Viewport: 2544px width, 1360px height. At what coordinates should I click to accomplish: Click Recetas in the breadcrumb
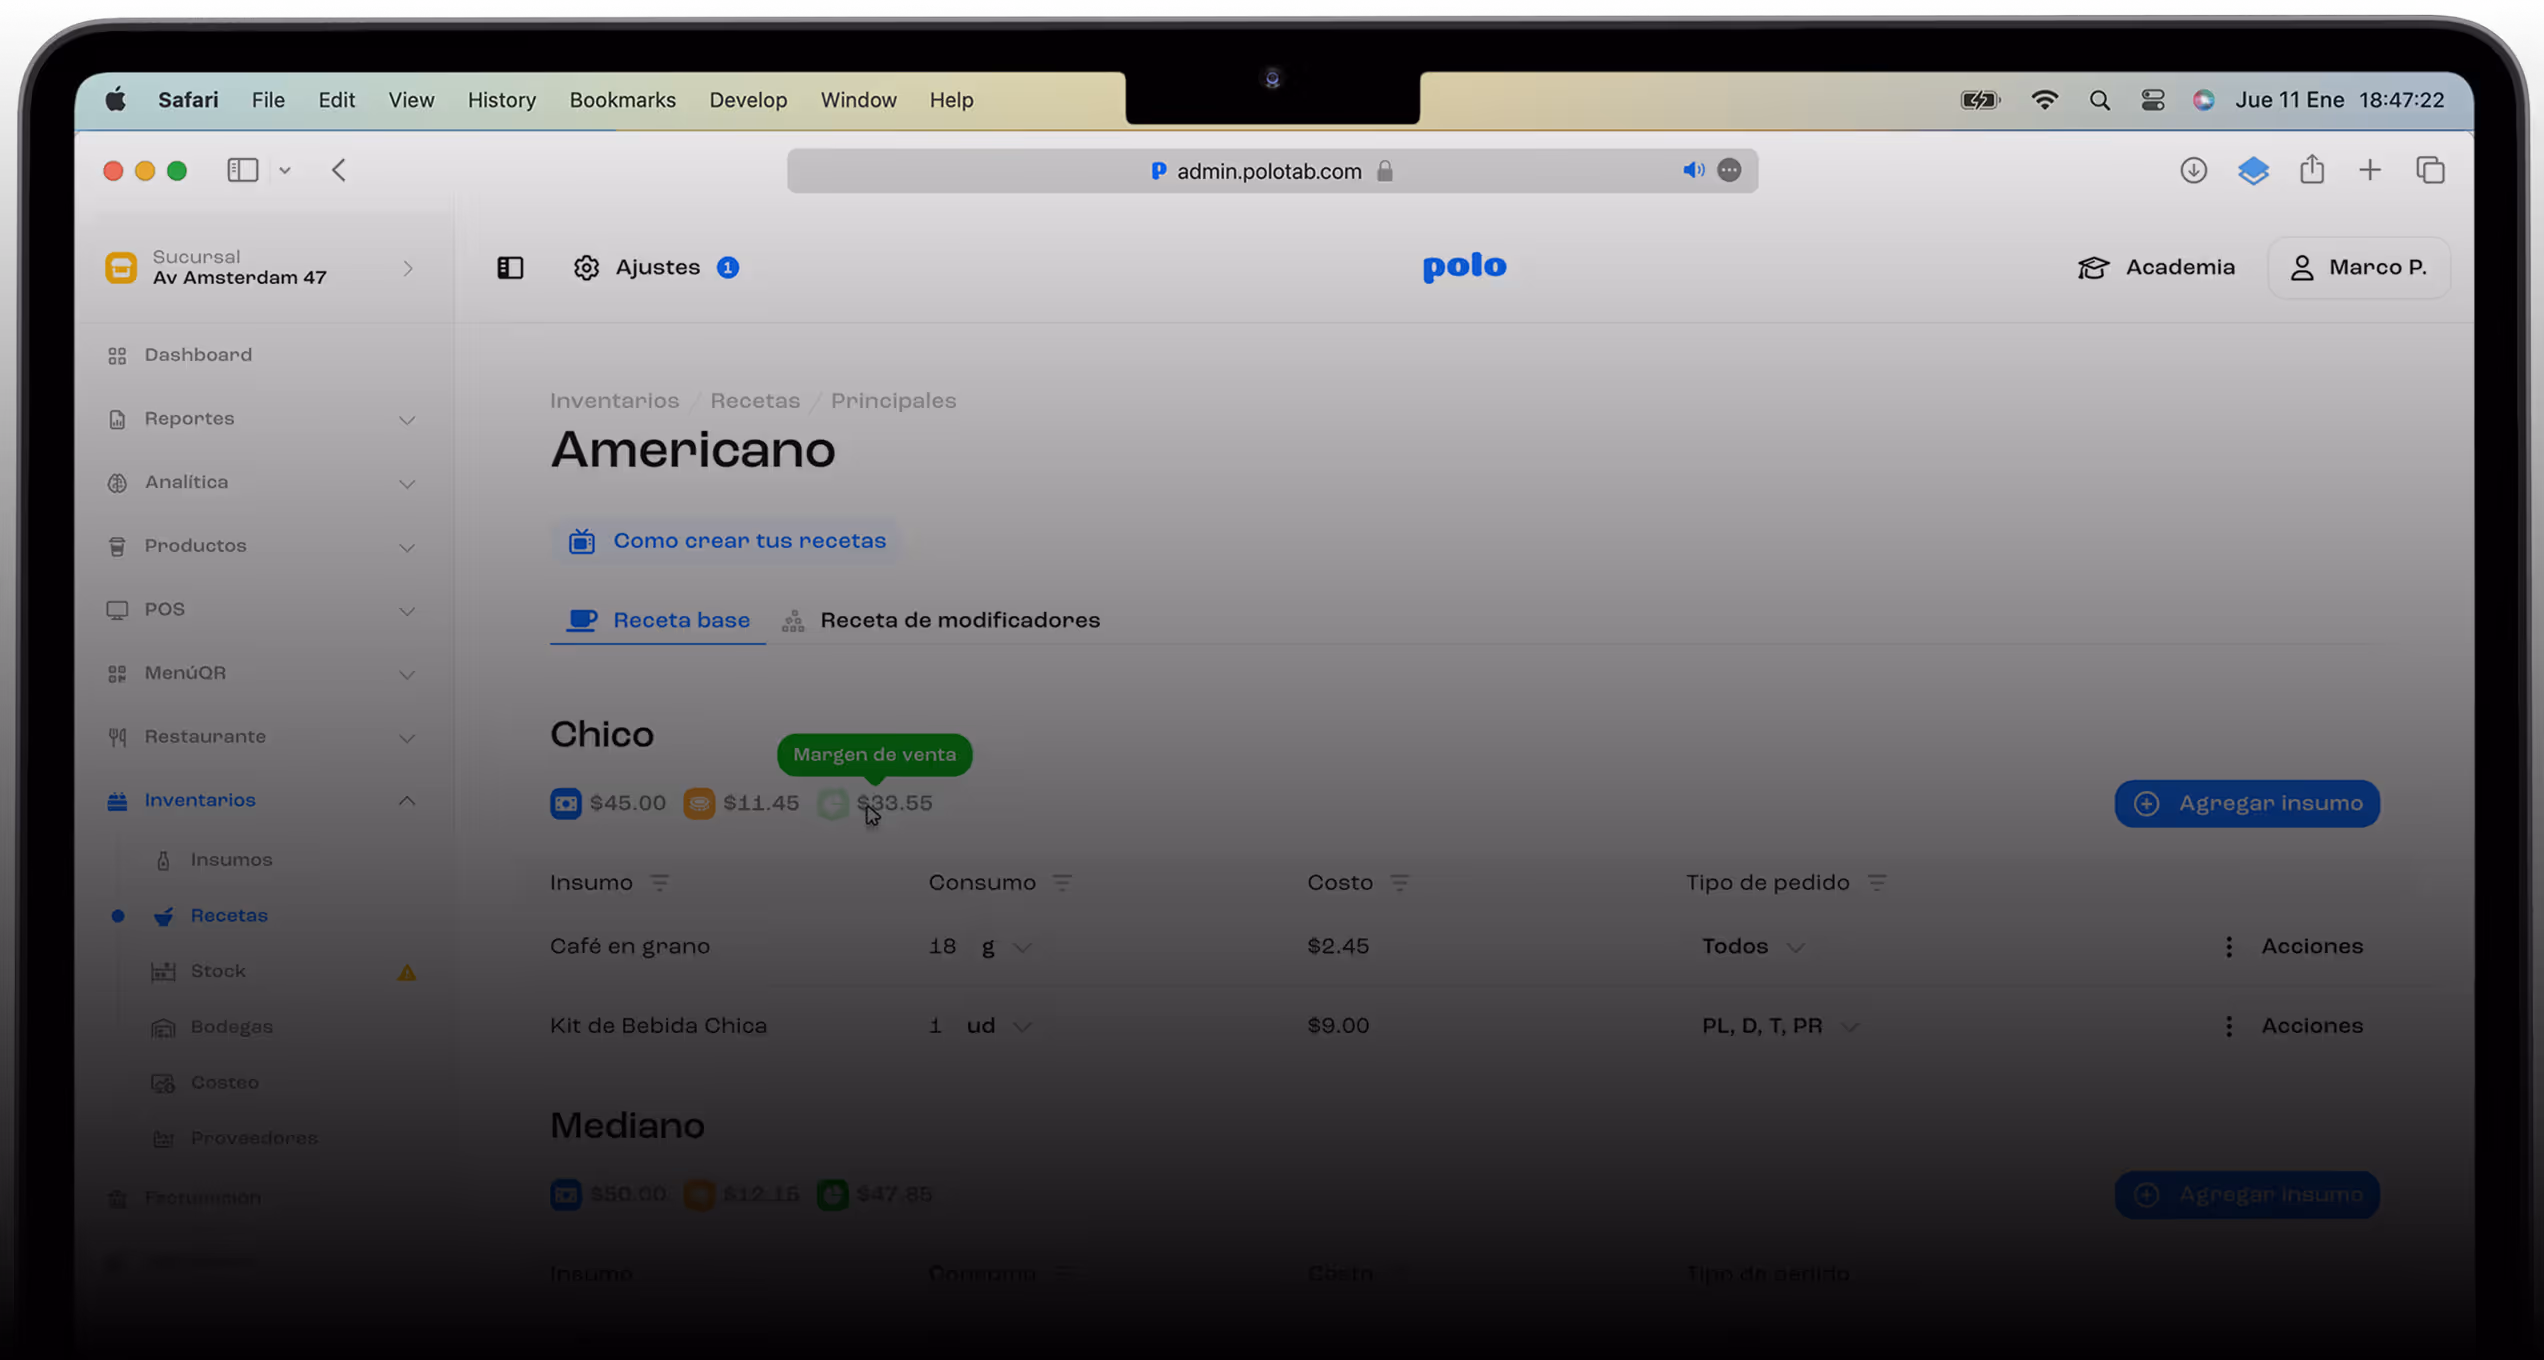[754, 401]
